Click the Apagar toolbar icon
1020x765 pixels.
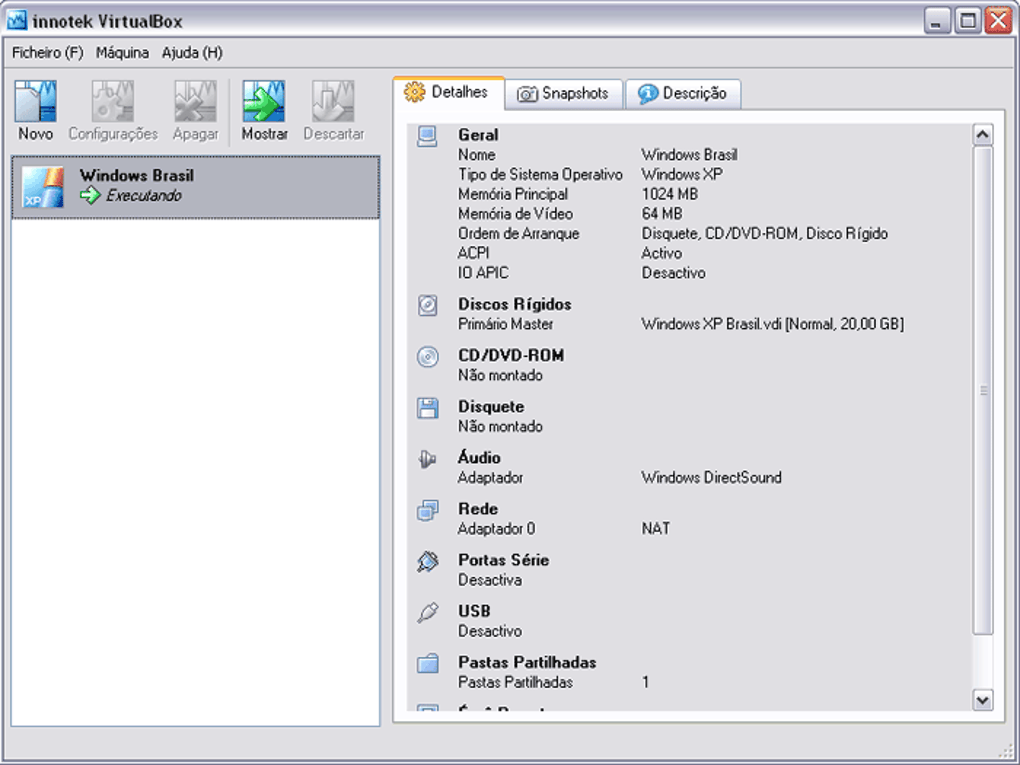[195, 101]
